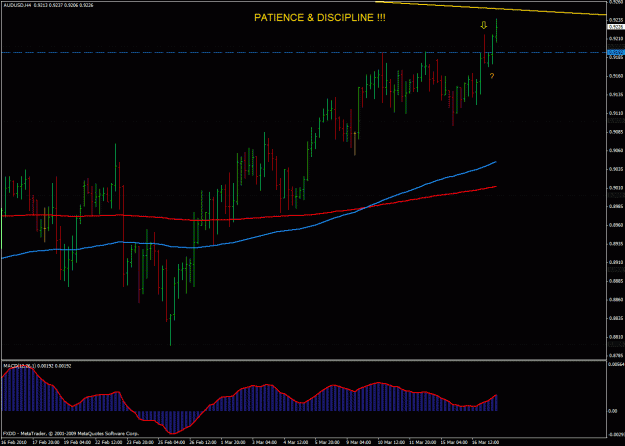Click the 0.8910 price scale label

pyautogui.click(x=616, y=262)
